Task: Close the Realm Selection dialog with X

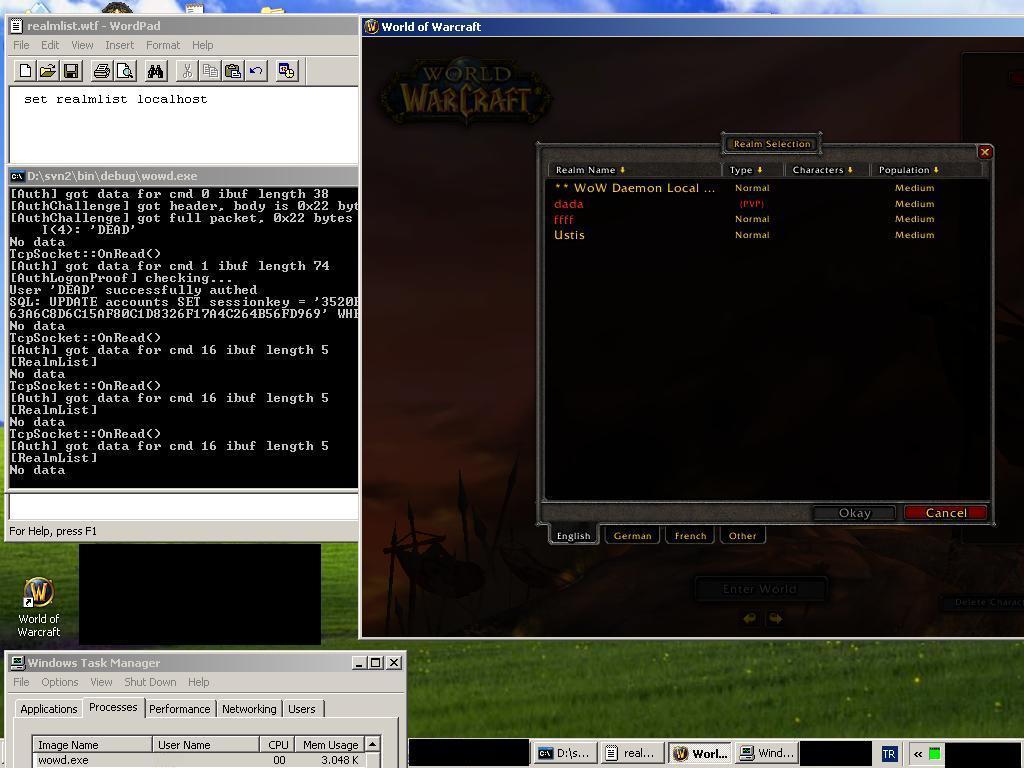Action: (985, 152)
